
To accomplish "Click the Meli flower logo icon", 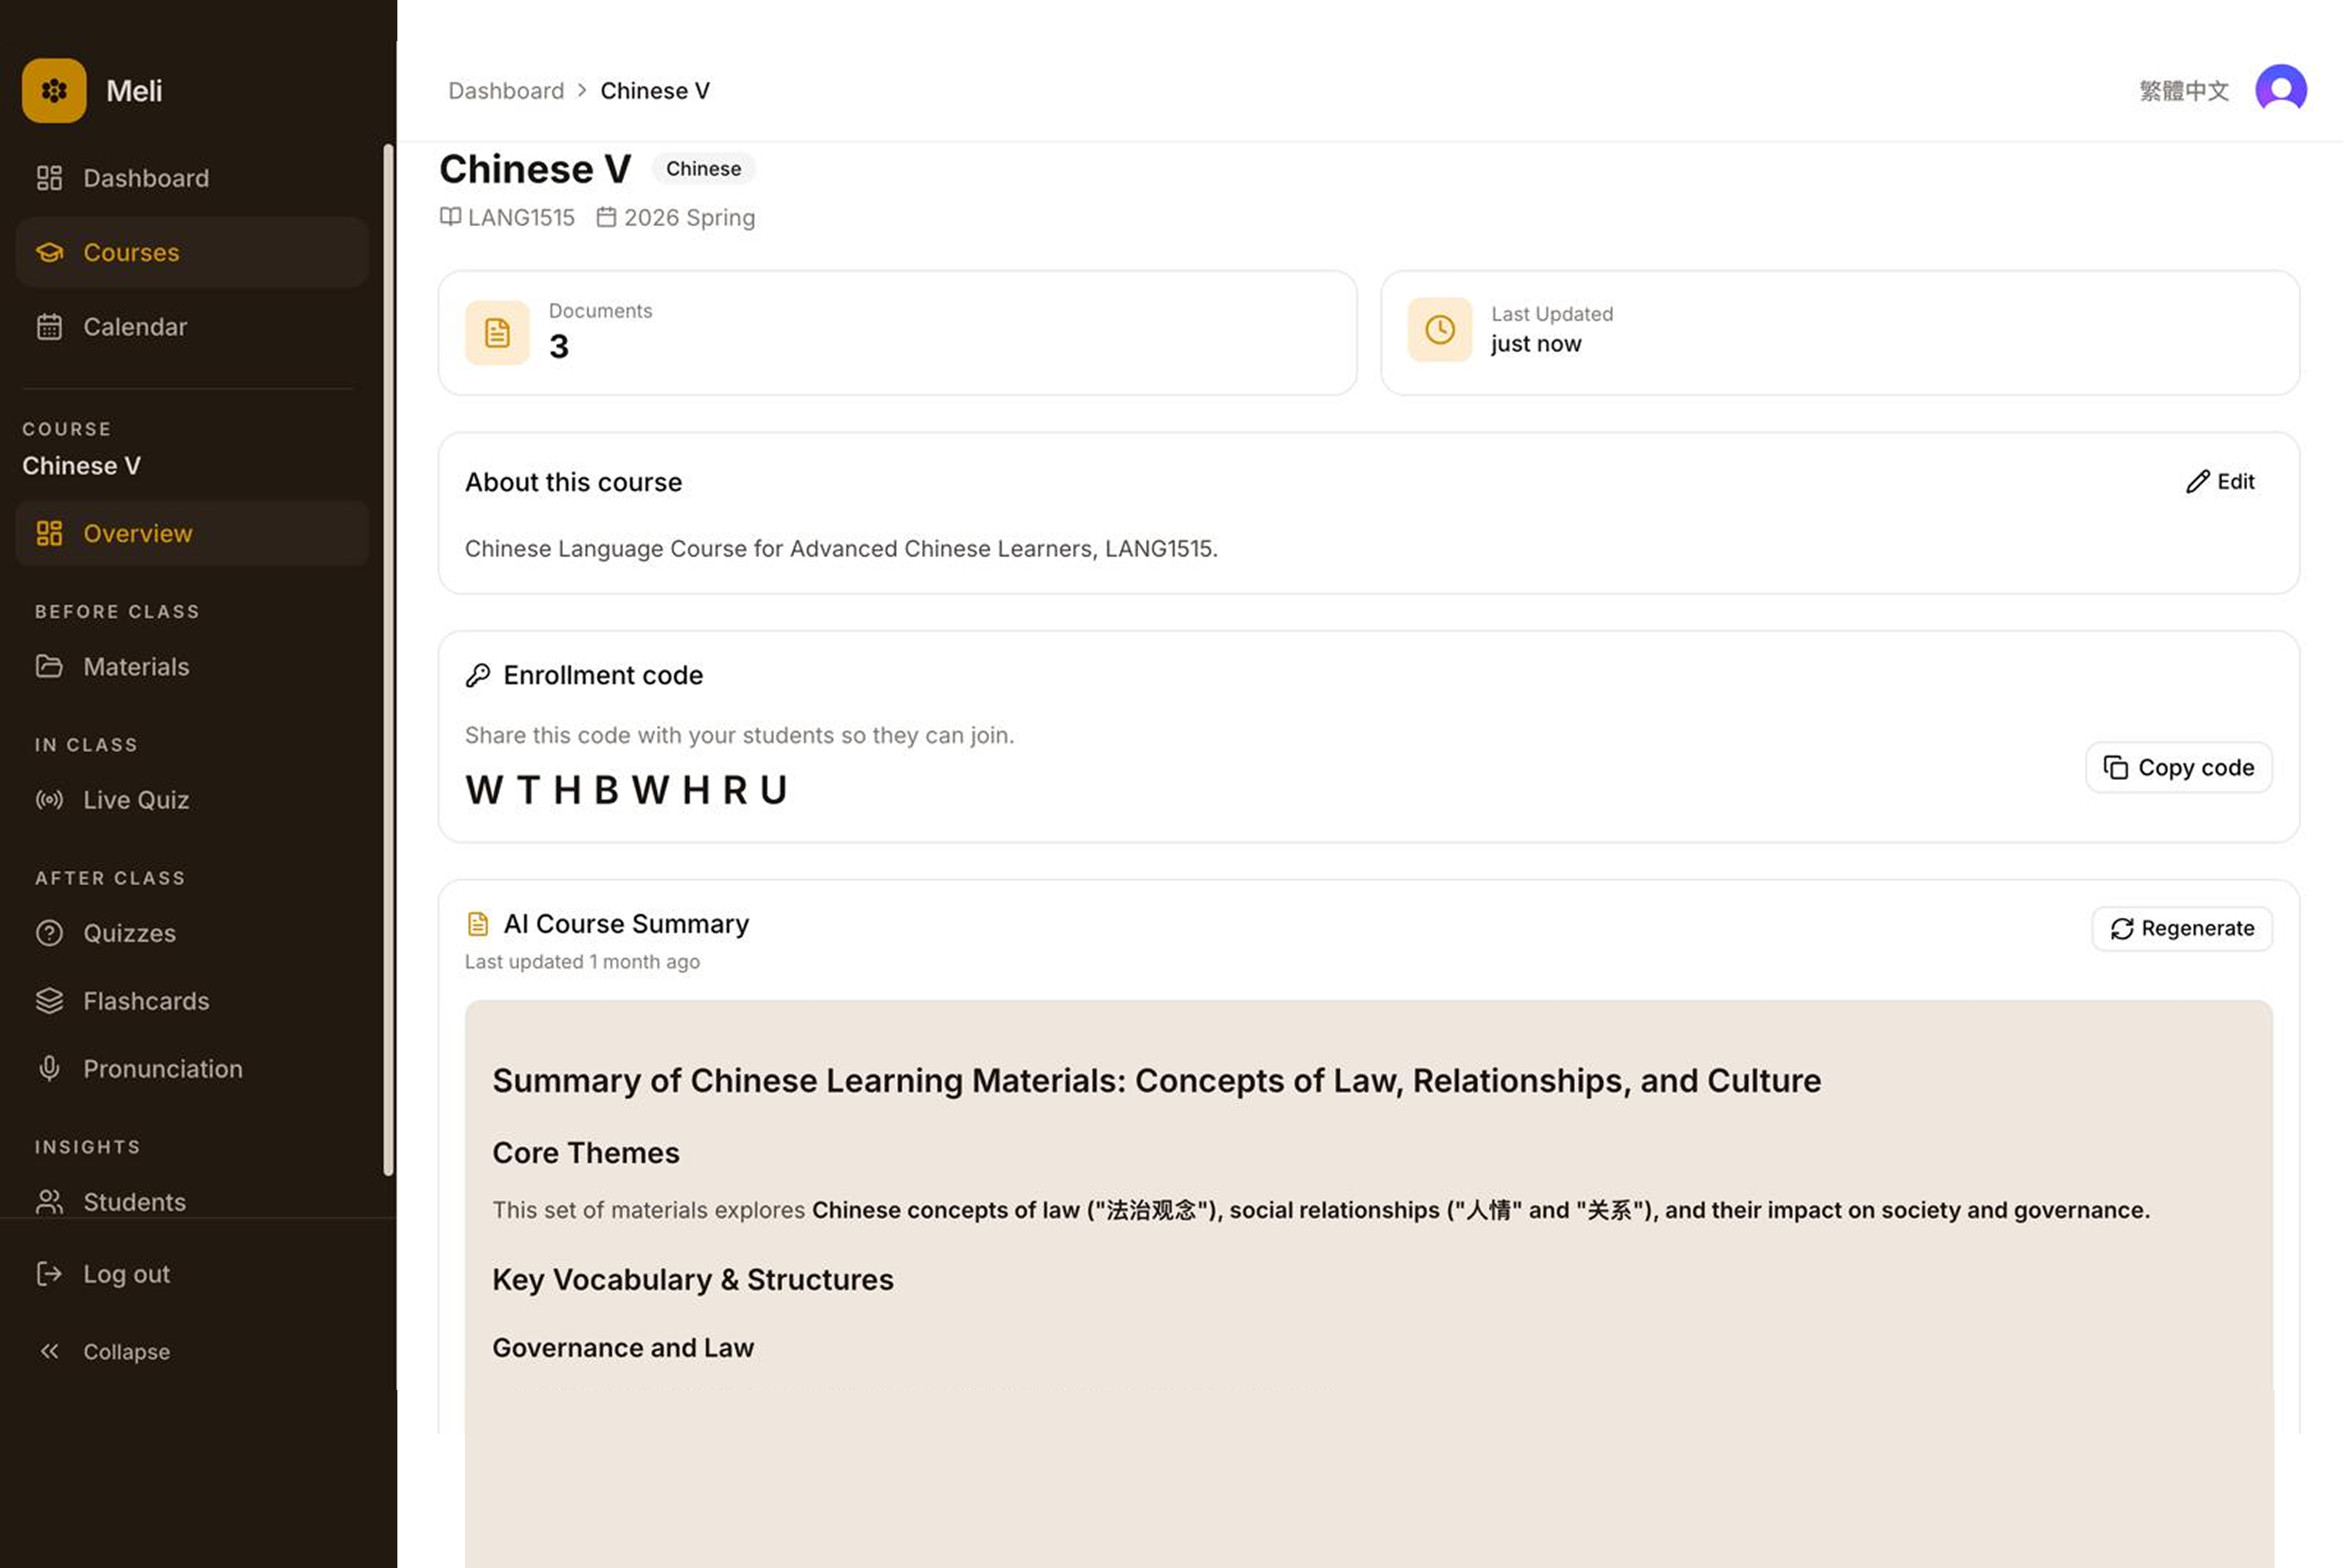I will 54,91.
